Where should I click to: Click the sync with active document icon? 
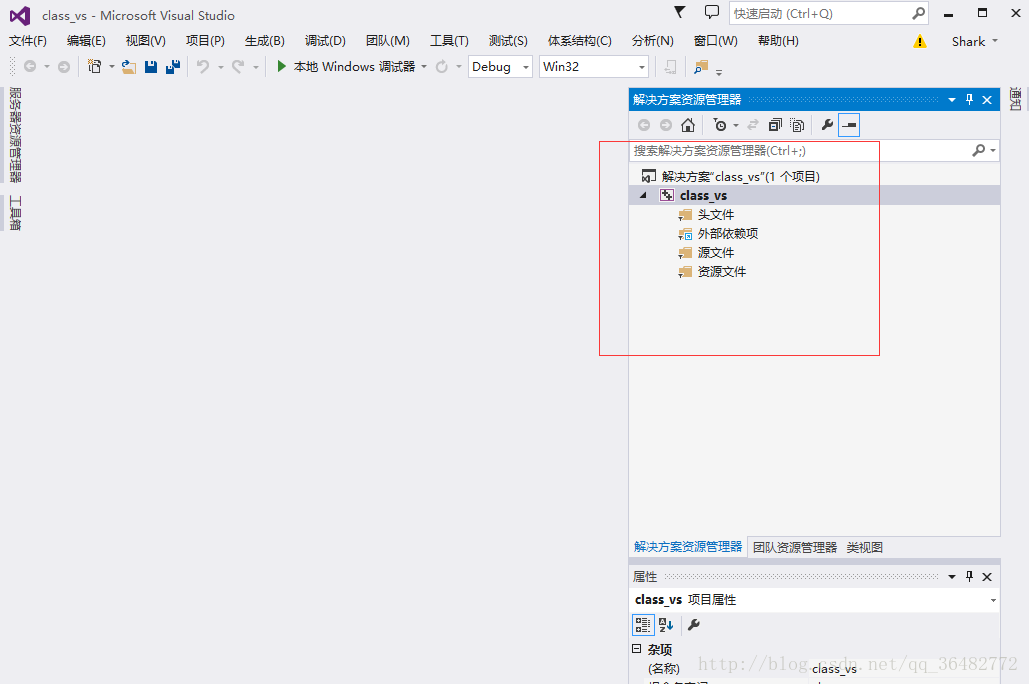[753, 125]
